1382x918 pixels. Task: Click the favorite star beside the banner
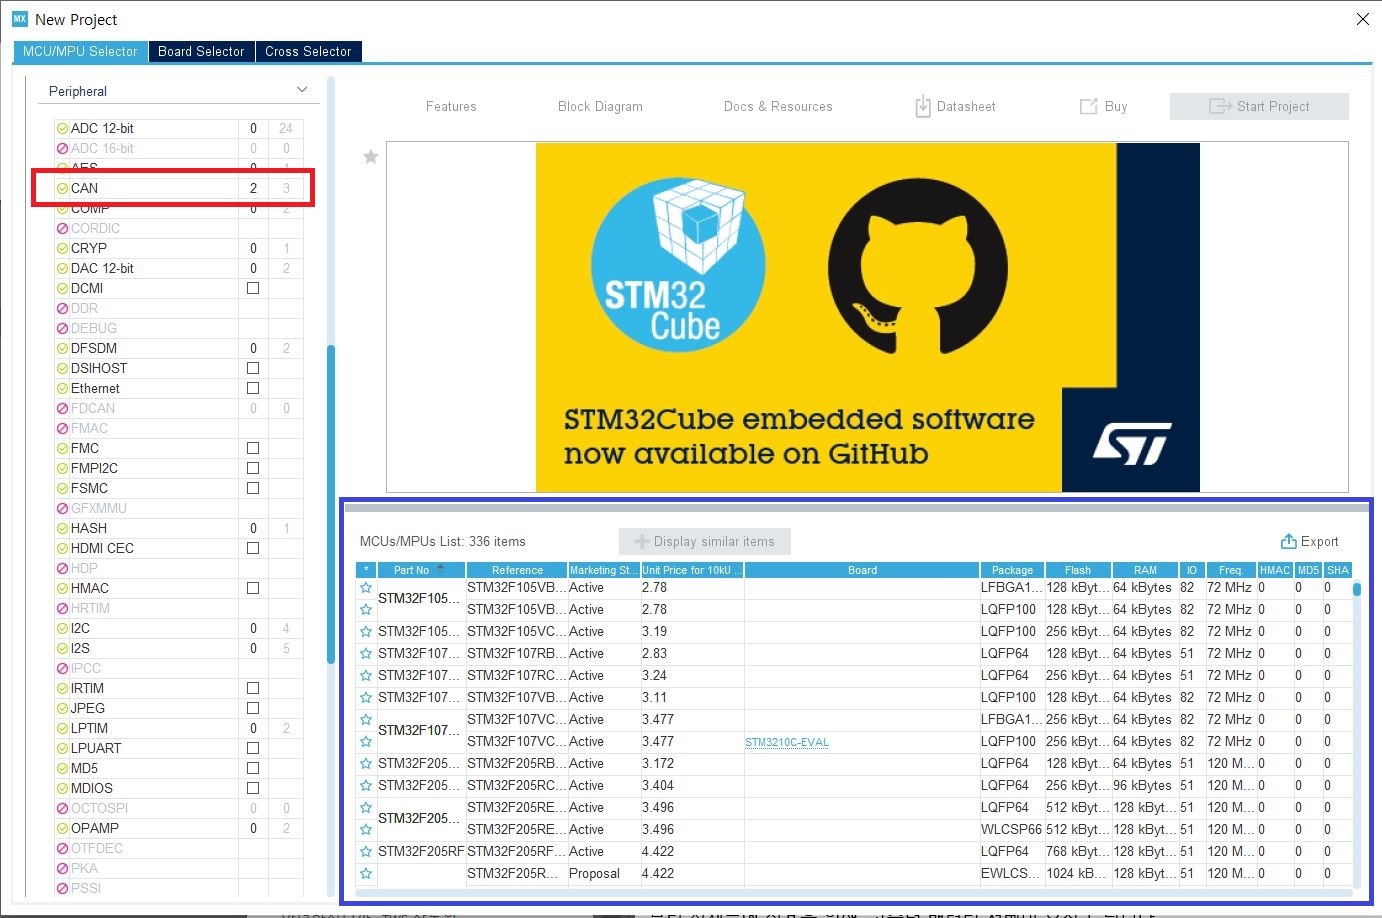coord(371,157)
